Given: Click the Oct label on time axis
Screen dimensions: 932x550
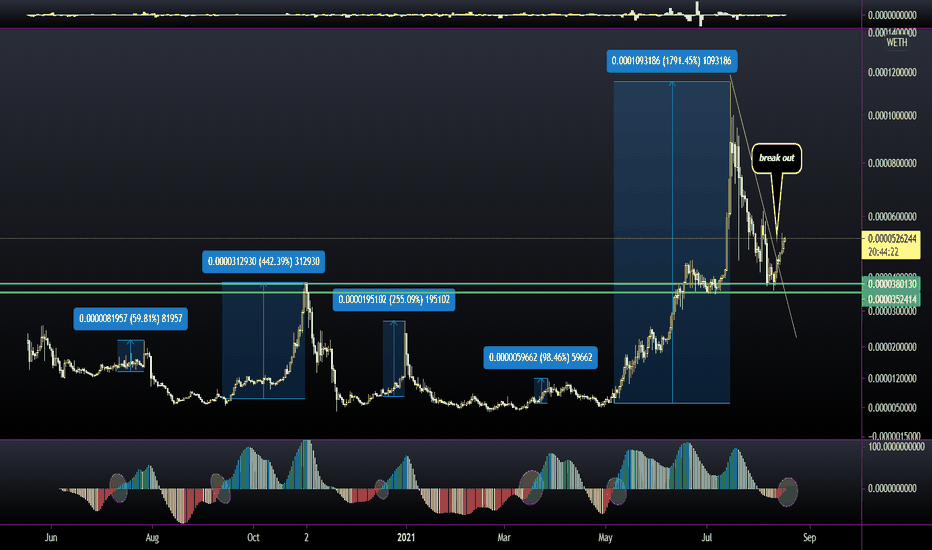Looking at the screenshot, I should [253, 538].
